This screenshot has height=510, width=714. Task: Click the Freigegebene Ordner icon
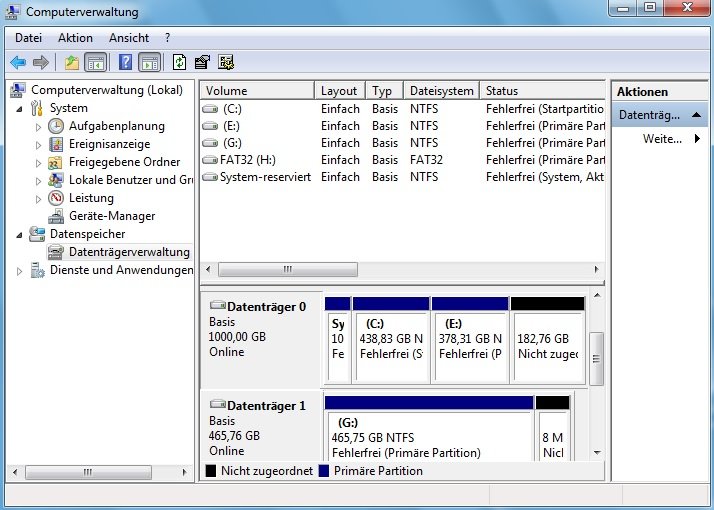(56, 162)
